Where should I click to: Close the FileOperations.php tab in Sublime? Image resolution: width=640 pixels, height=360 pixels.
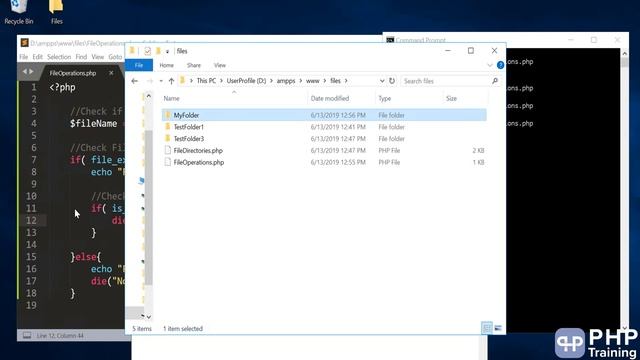(x=111, y=73)
